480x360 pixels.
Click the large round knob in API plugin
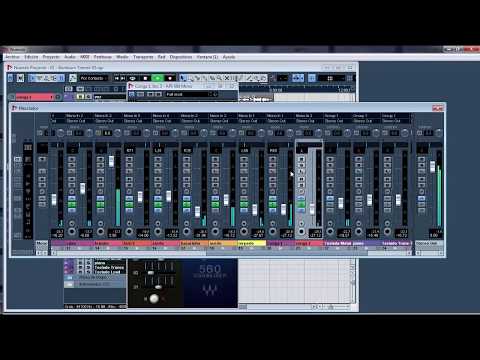(154, 298)
